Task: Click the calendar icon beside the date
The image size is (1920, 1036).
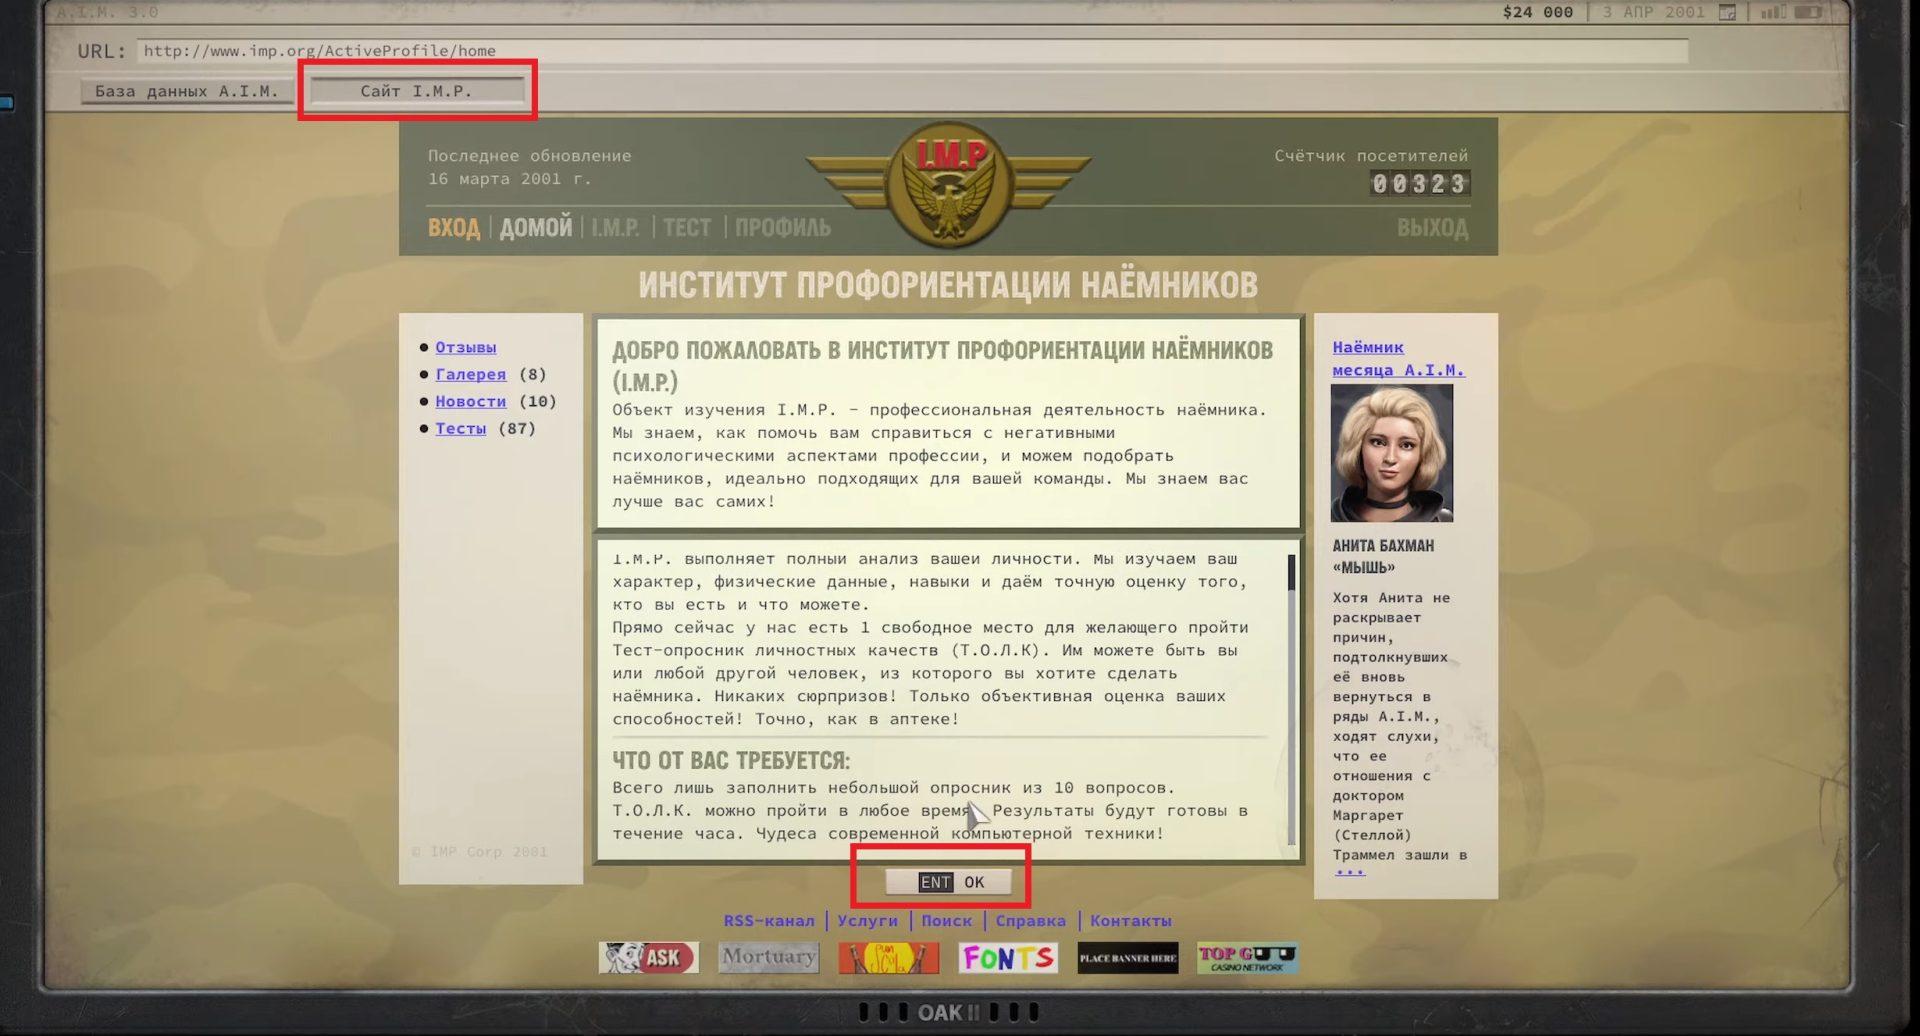Action: point(1727,12)
